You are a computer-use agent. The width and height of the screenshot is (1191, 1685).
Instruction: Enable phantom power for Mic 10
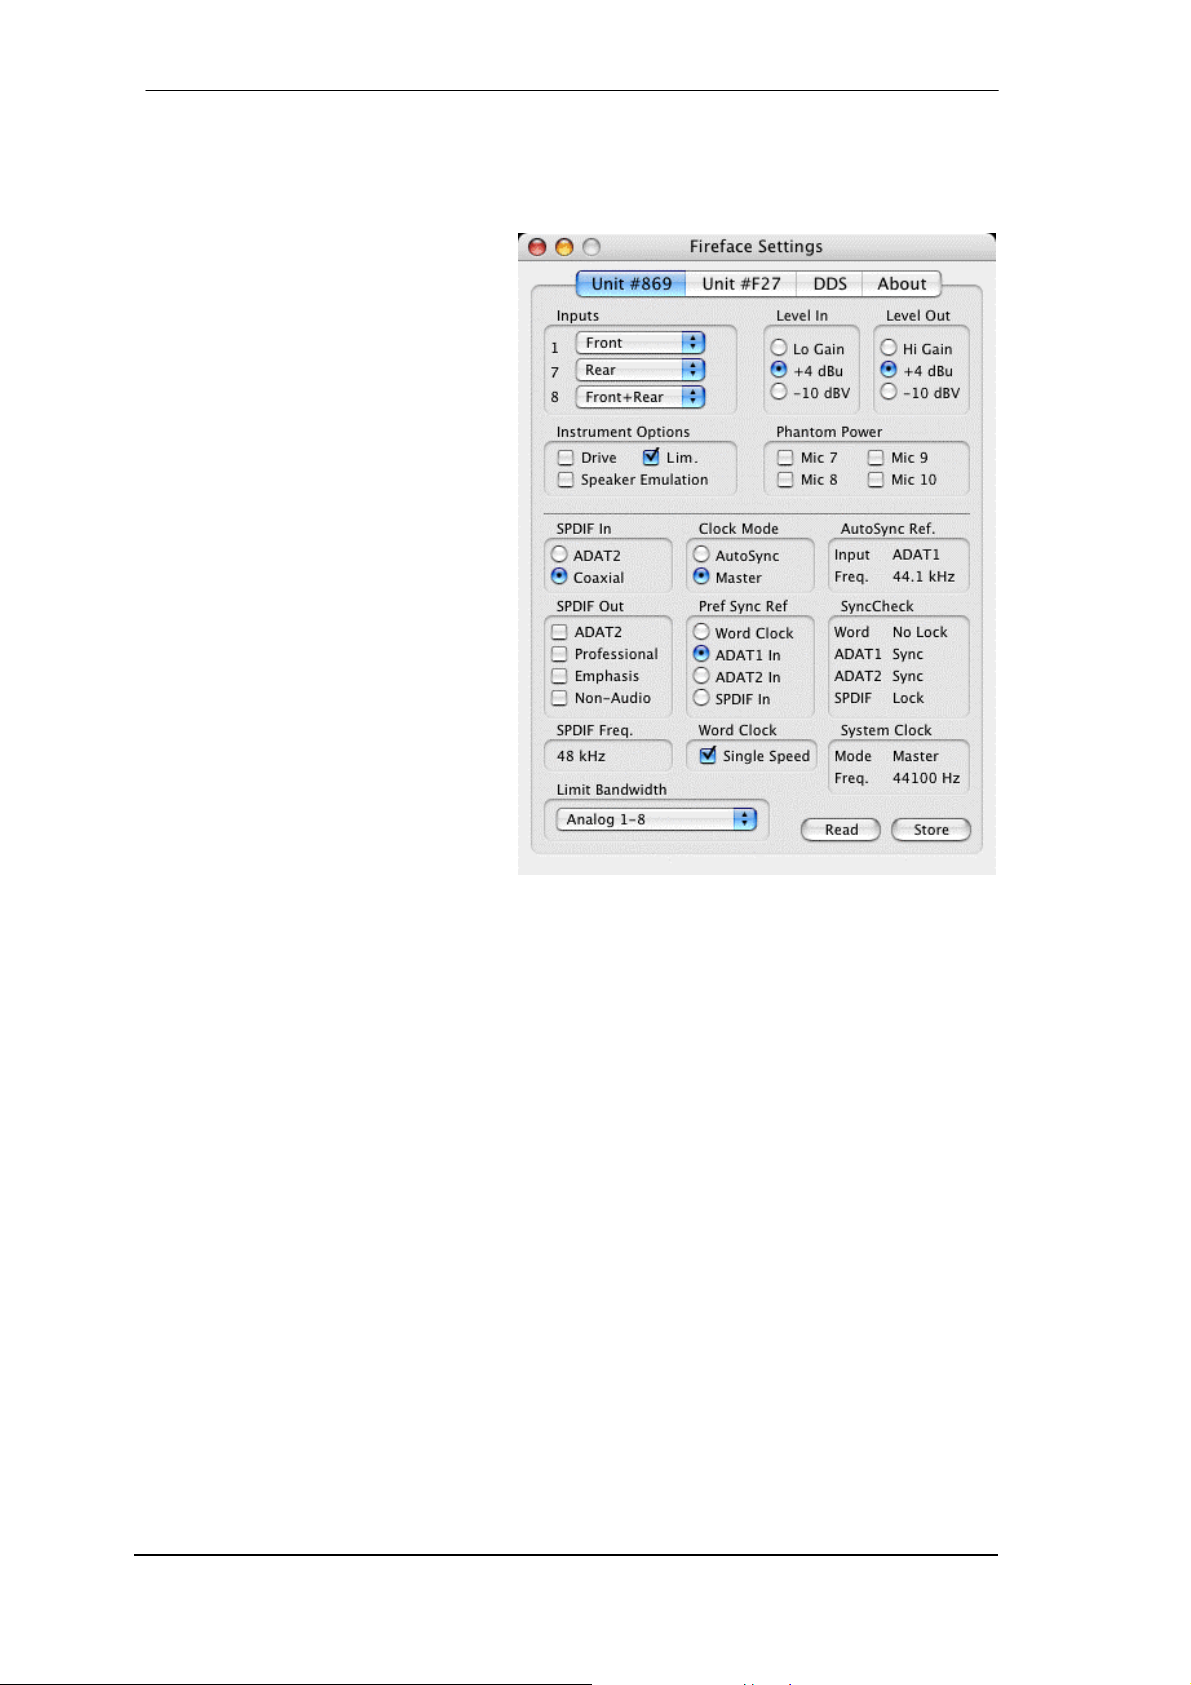[x=876, y=480]
